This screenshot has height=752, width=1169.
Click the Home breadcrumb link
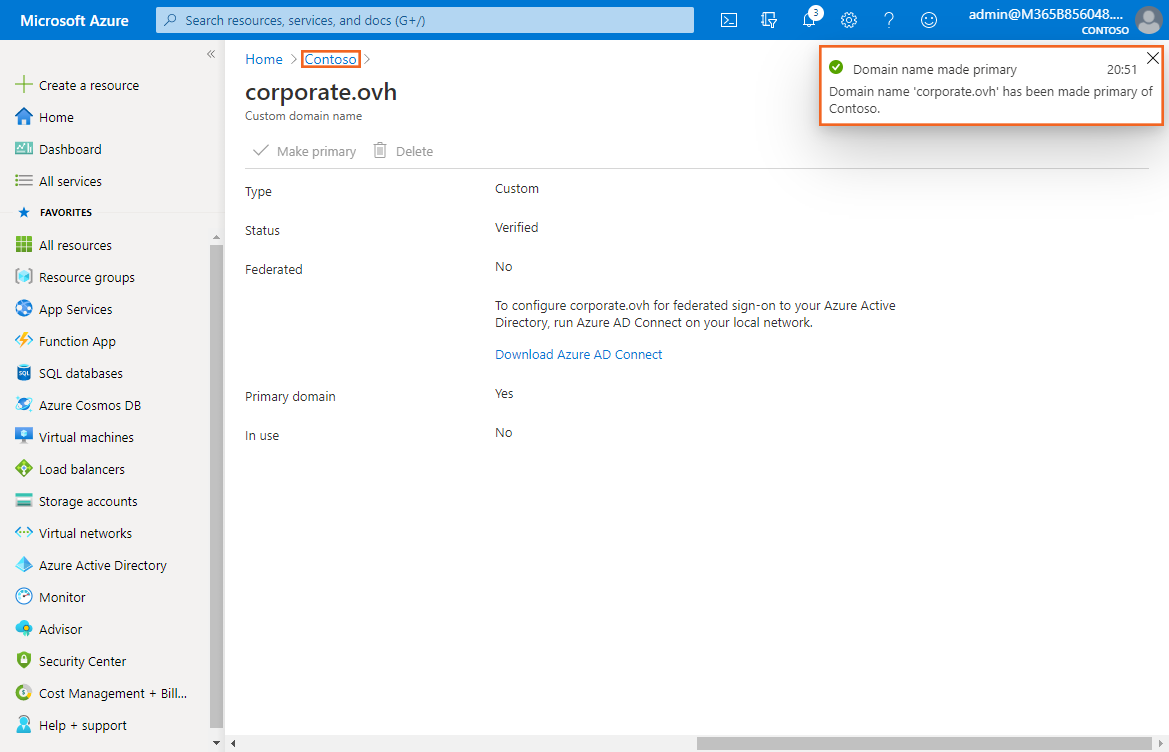(264, 59)
